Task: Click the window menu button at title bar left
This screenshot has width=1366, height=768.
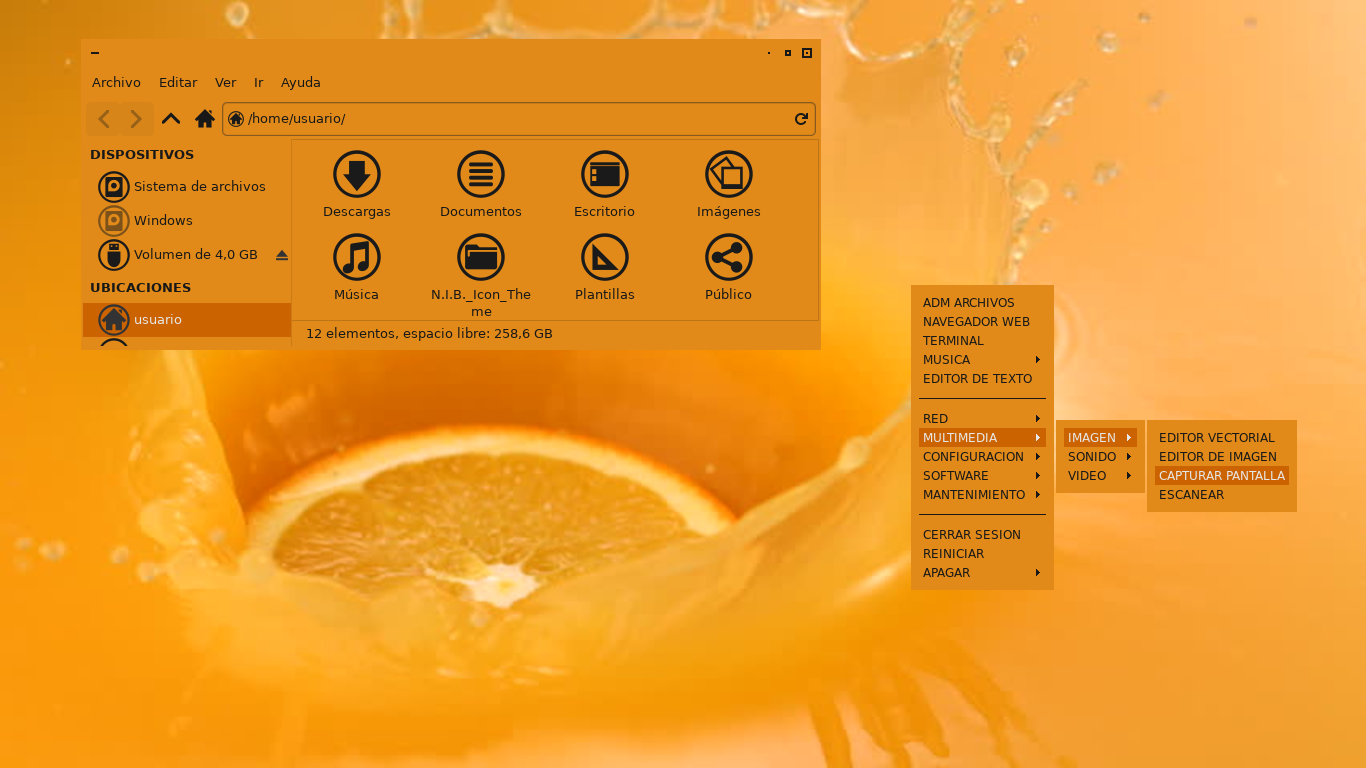Action: pos(95,53)
